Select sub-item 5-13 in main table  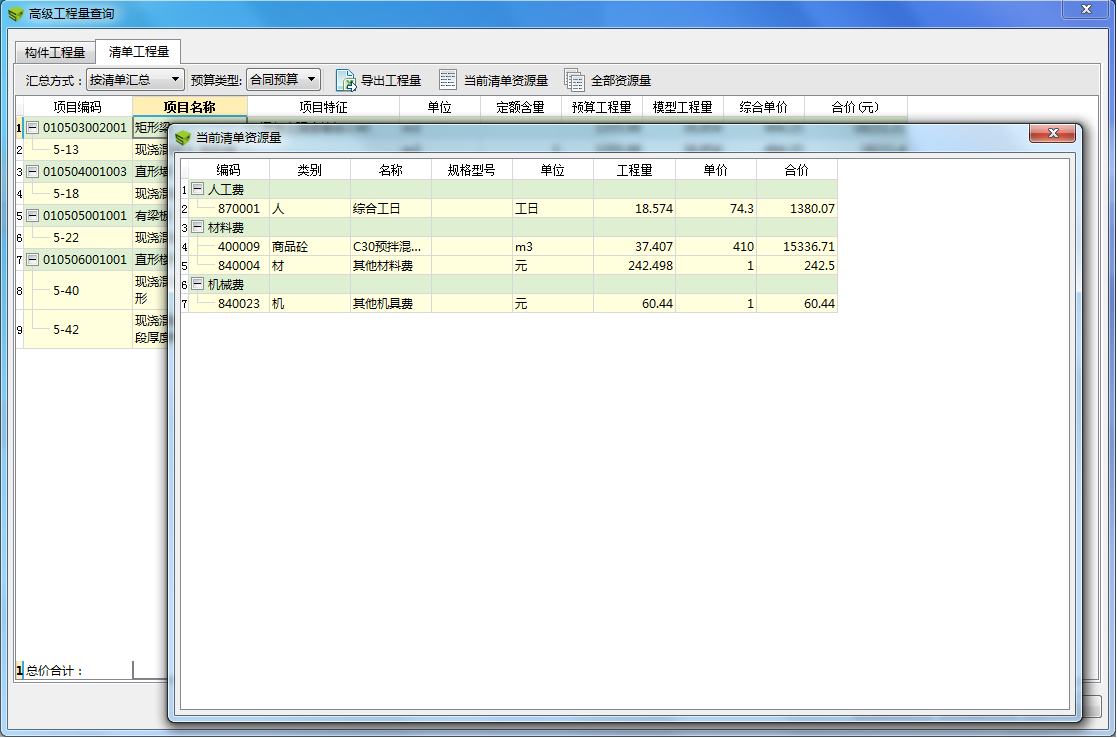tap(78, 150)
